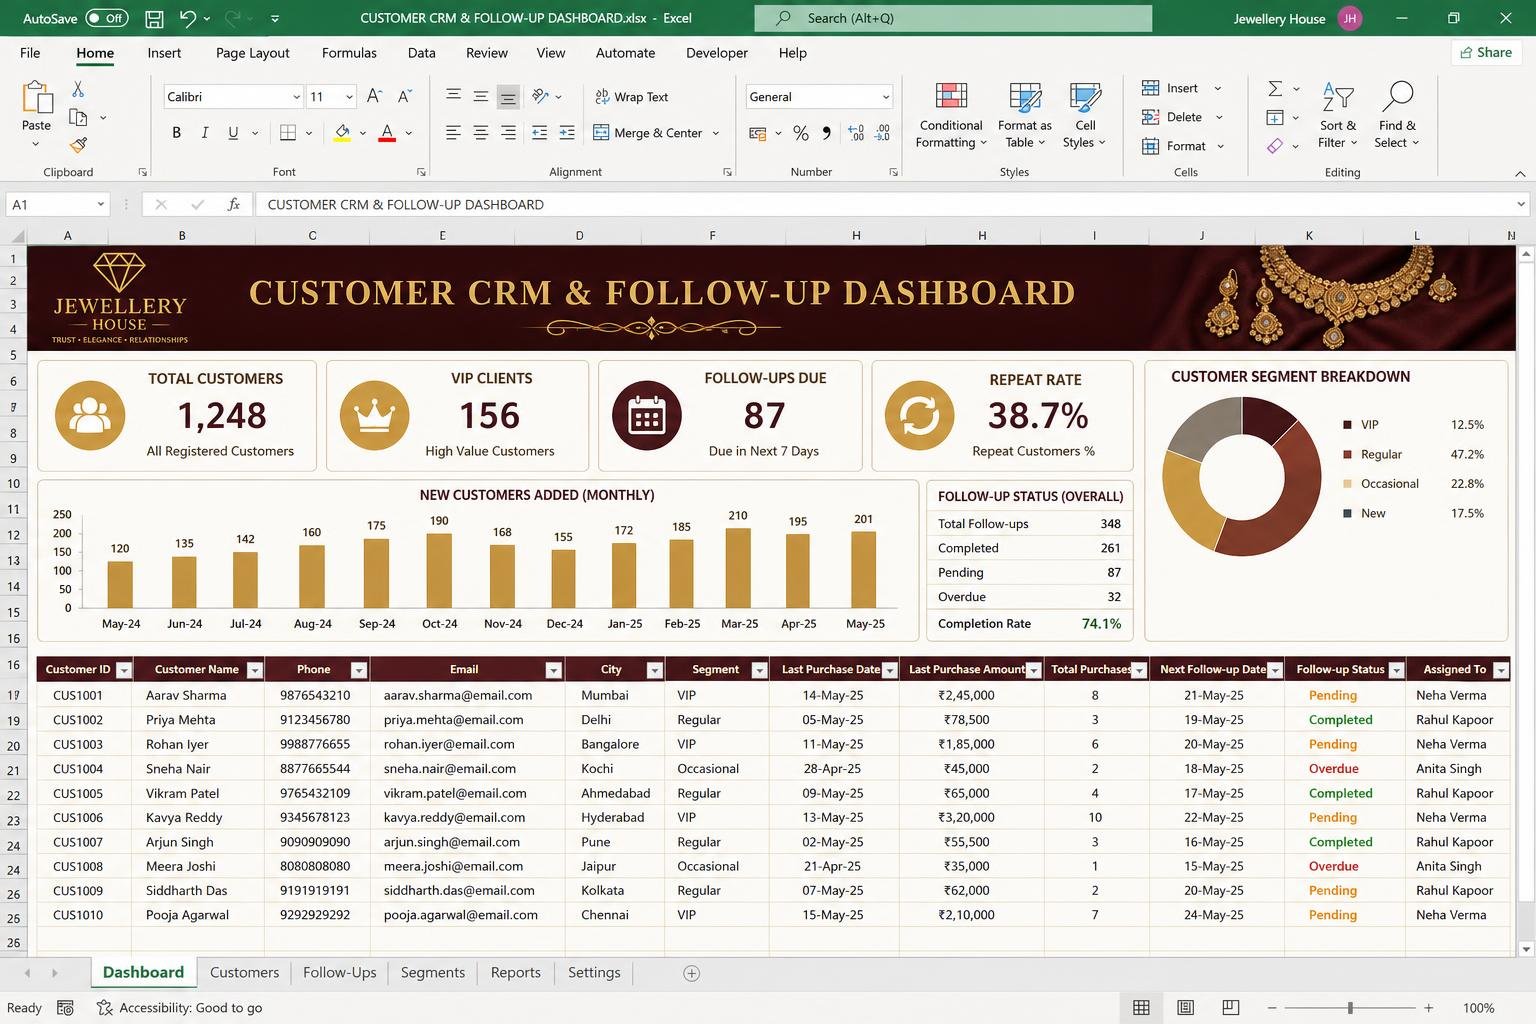Open Follow-up Status filter dropdown
1536x1024 pixels.
pos(1398,670)
